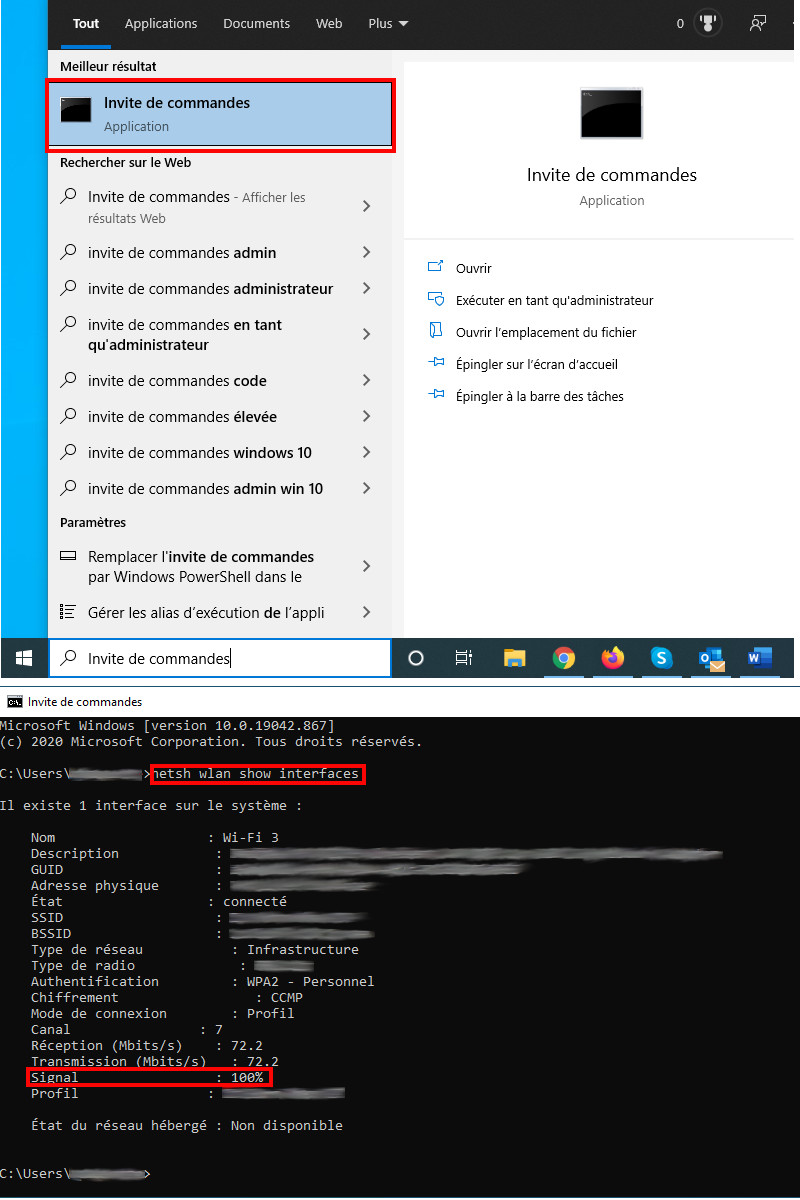Expand the Plus dropdown tab

(388, 23)
